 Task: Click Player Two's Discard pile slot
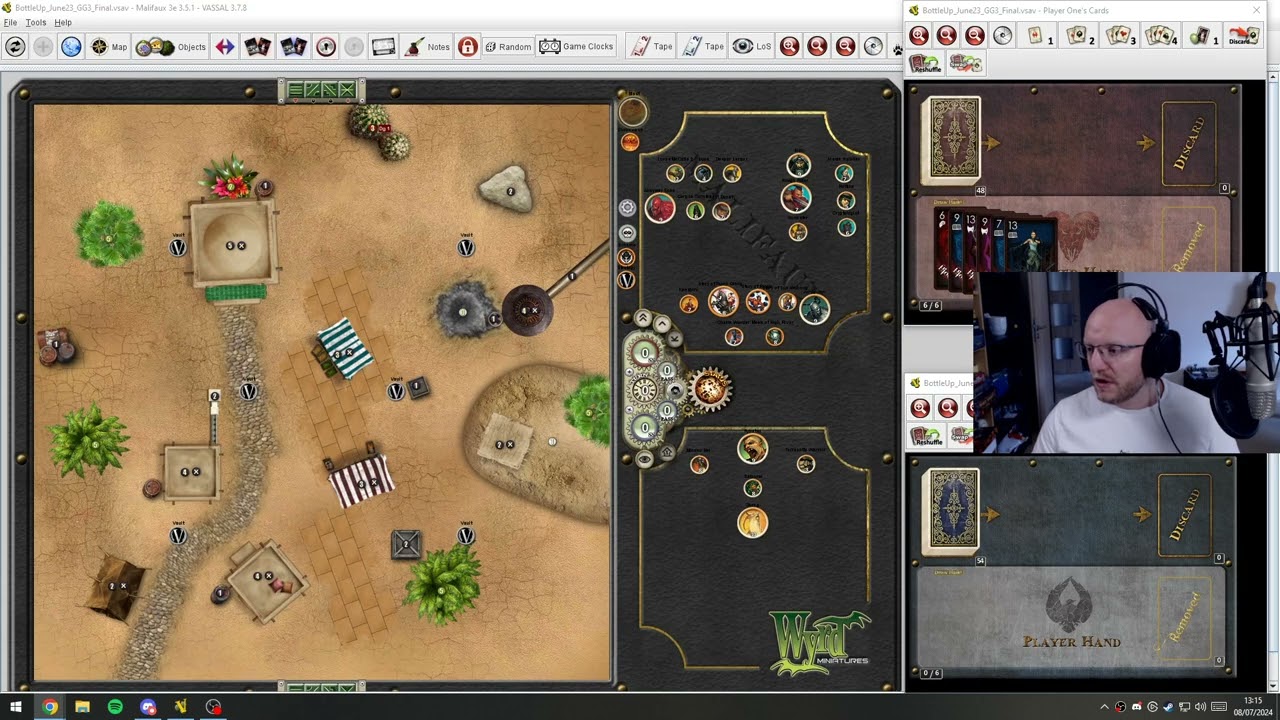point(1185,514)
